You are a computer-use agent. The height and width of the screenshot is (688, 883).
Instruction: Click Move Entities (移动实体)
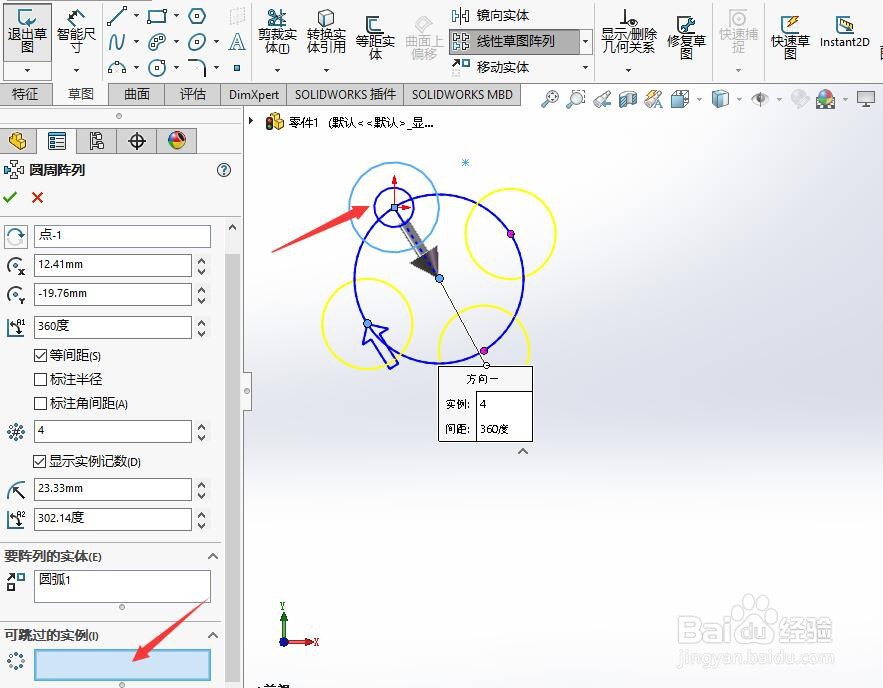coord(492,67)
